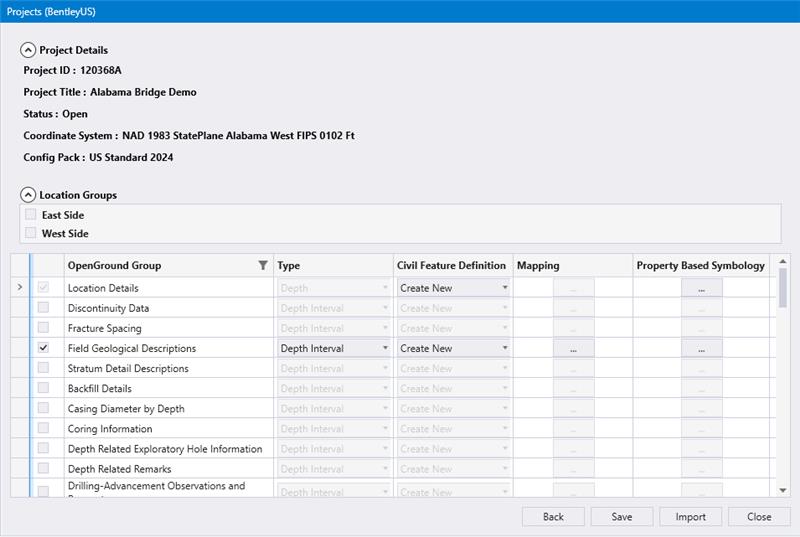Open Type dropdown for Discontinuity Data row
The image size is (800, 537).
pyautogui.click(x=334, y=308)
